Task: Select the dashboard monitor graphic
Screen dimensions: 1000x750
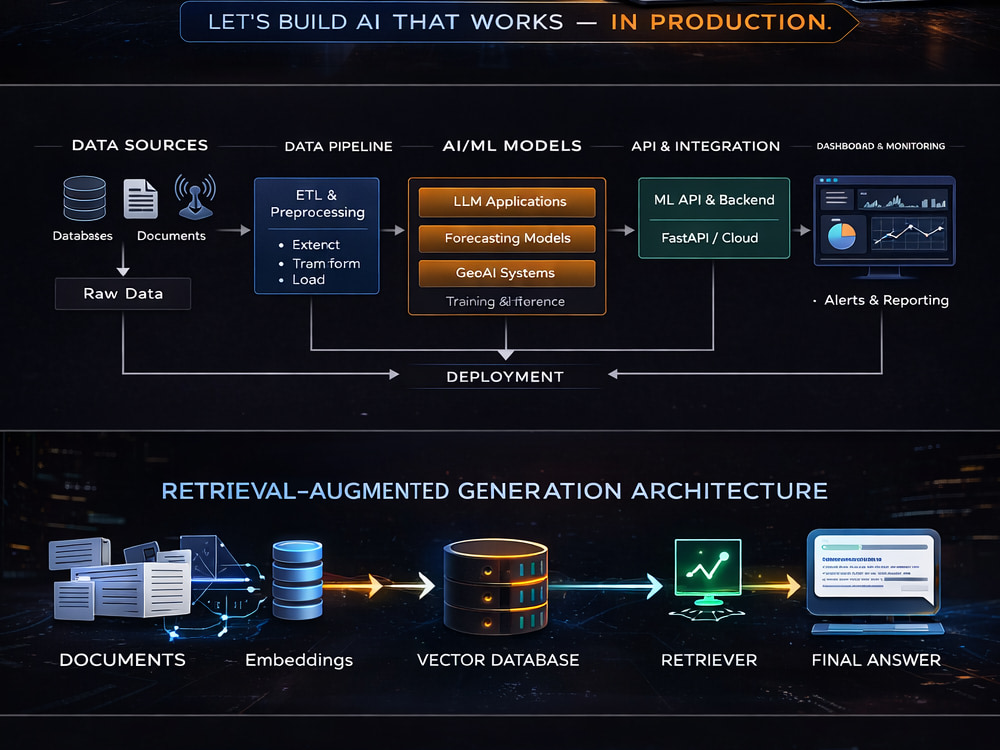Action: (885, 227)
